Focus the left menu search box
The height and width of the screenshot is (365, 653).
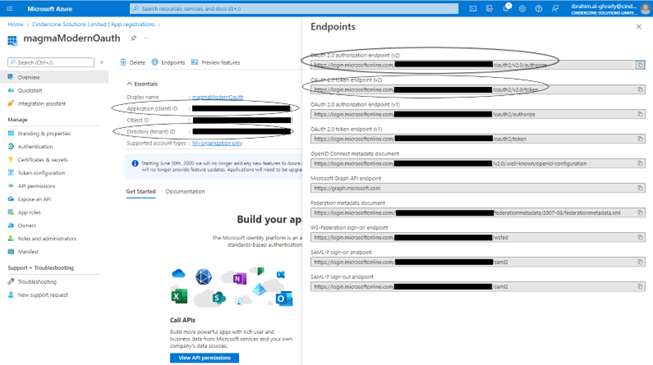pos(51,62)
